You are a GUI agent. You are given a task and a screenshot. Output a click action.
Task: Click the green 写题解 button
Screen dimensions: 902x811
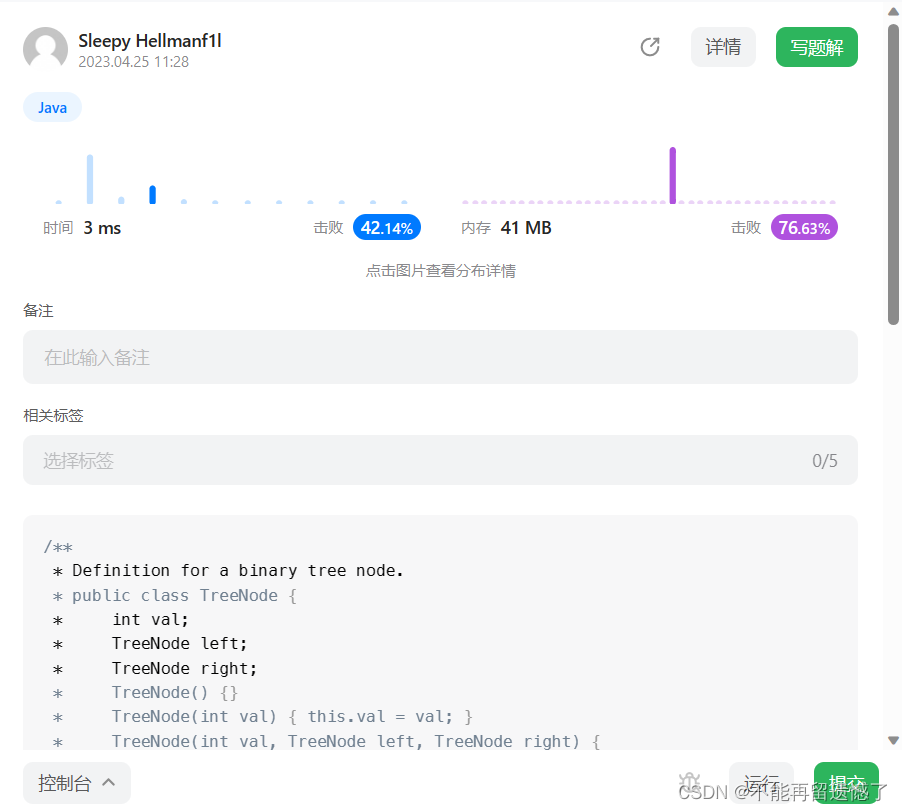pyautogui.click(x=816, y=47)
